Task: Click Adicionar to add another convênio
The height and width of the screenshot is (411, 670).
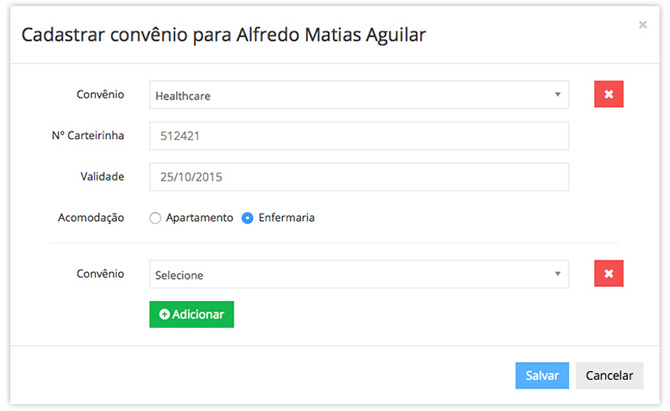Action: (191, 314)
